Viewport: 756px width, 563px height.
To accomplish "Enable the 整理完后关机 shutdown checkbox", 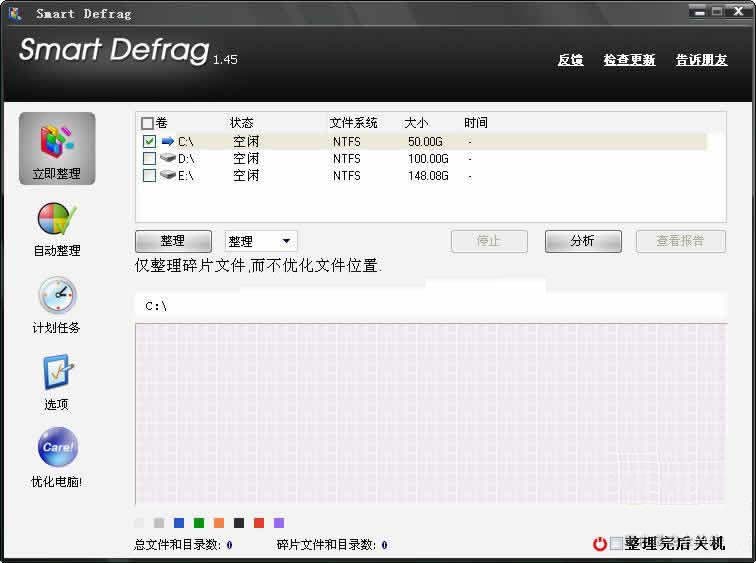I will pos(617,544).
